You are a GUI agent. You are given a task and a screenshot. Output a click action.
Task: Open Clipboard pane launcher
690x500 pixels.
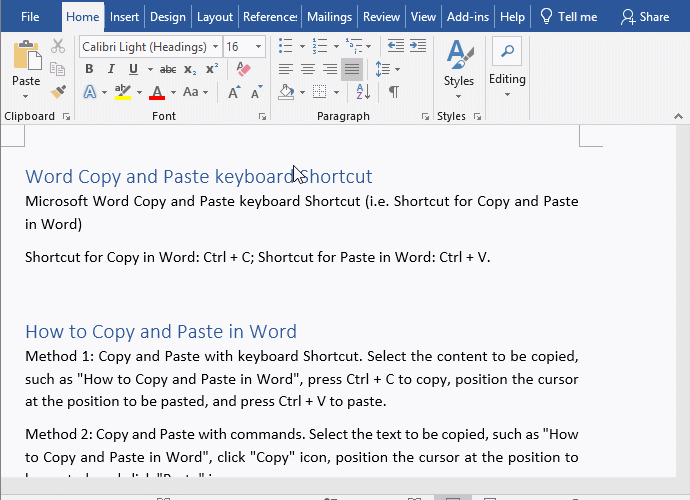[x=66, y=116]
